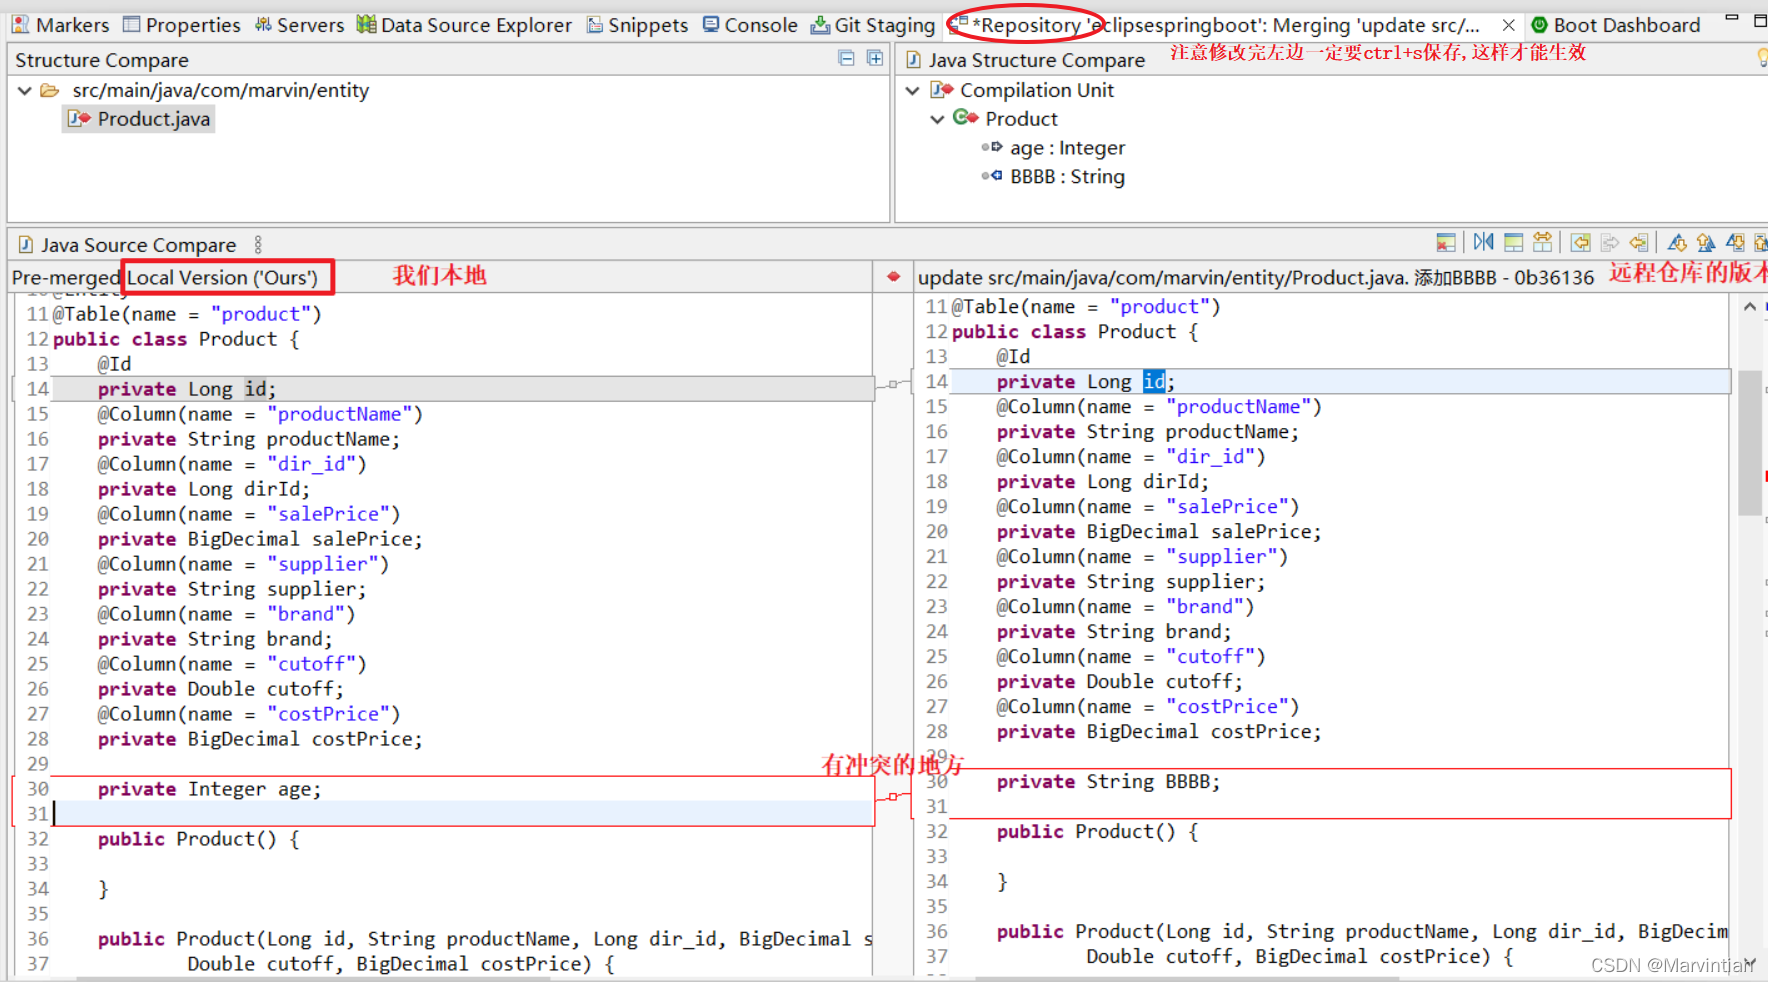Click 'private Double cutoff;' in left pane
Viewport: 1768px width, 982px height.
tap(220, 689)
